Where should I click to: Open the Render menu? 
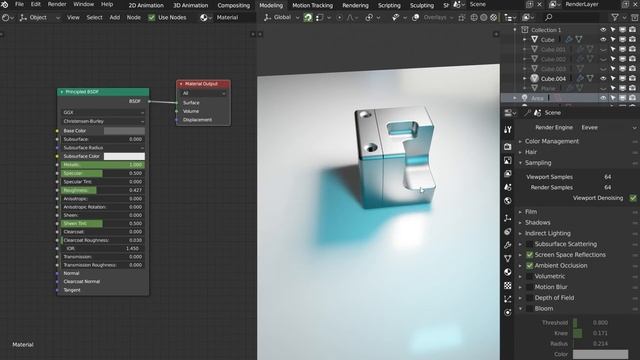[57, 4]
